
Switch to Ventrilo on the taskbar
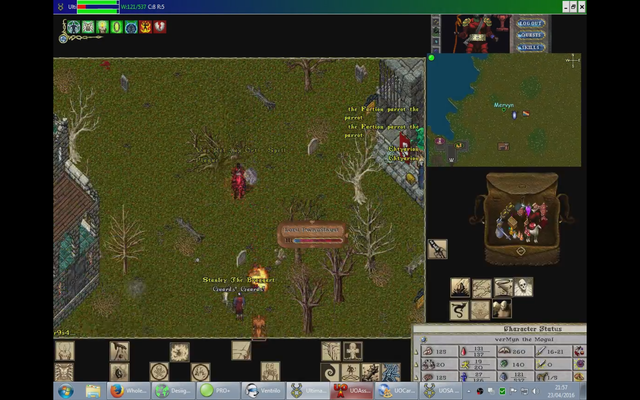click(263, 391)
